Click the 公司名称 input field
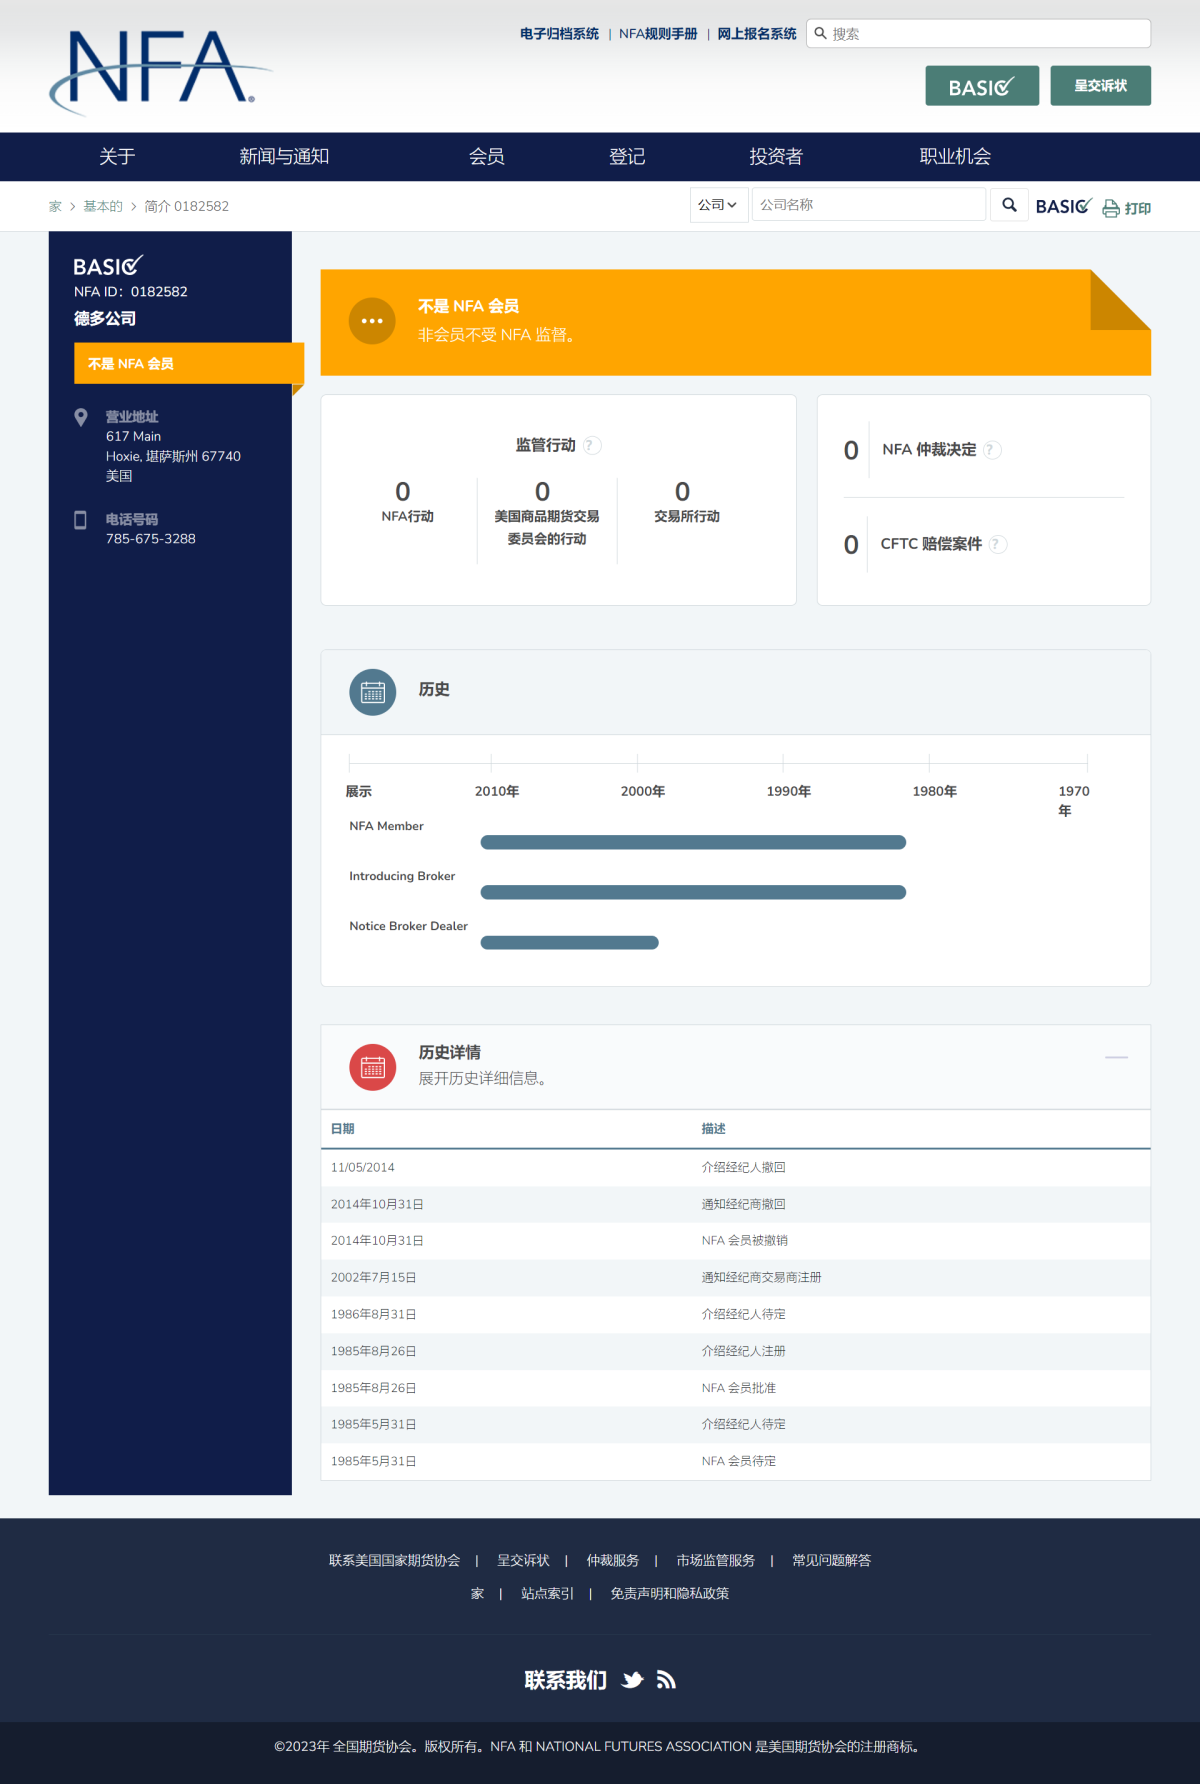Screen dimensions: 1200x1784 tap(867, 205)
